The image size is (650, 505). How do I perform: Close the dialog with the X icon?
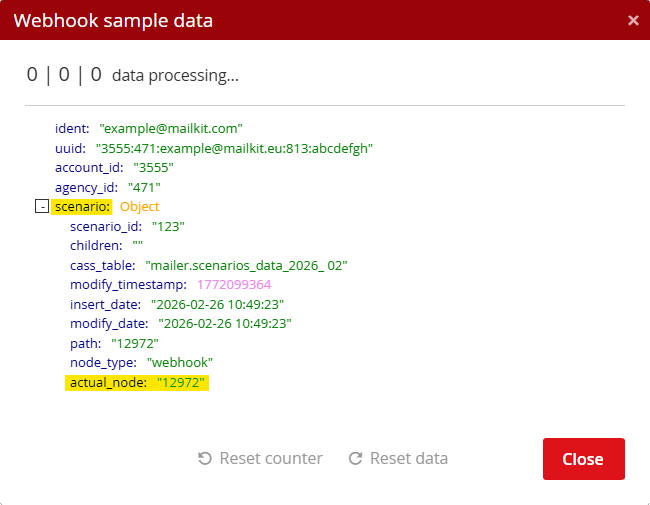coord(633,20)
